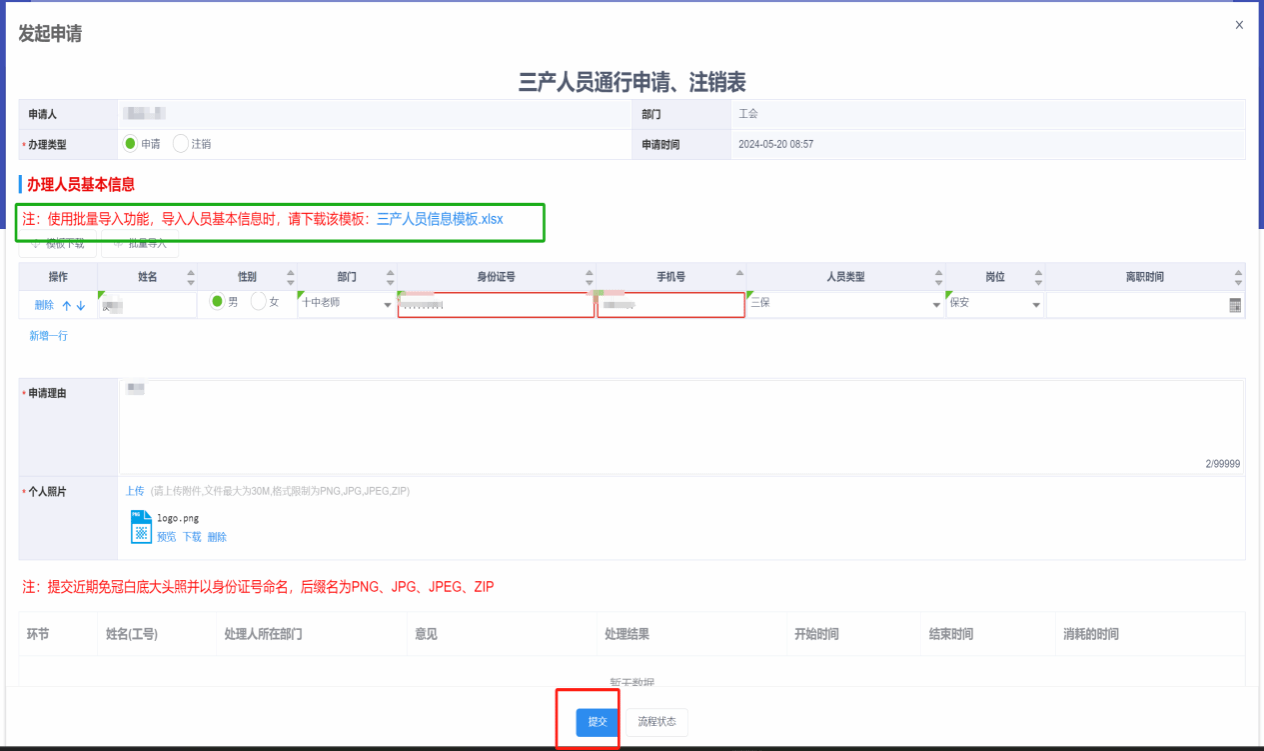Open the 岗位 dropdown showing 保安
The image size is (1264, 751).
[1036, 305]
